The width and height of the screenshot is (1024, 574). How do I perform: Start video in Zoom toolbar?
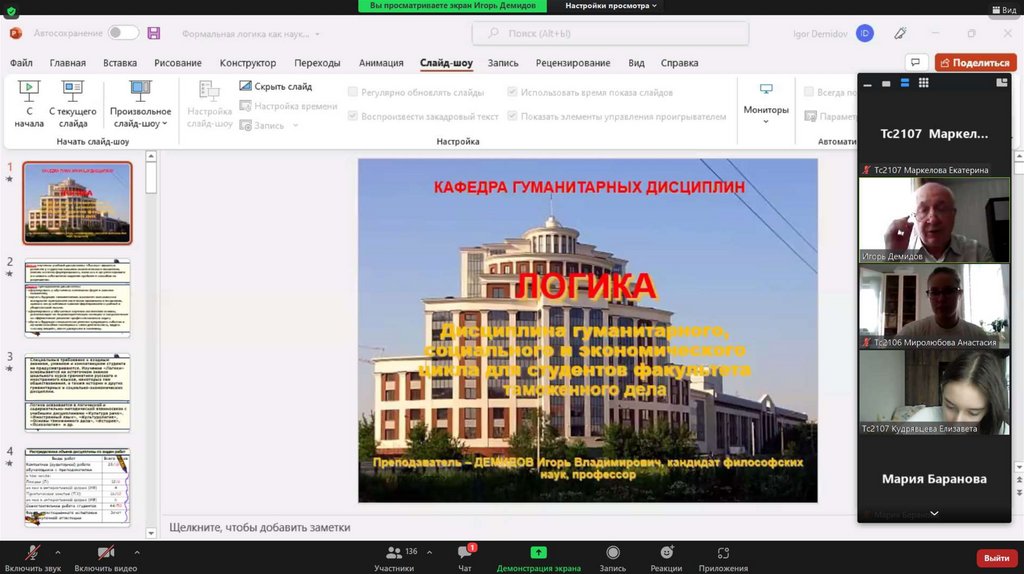click(106, 558)
